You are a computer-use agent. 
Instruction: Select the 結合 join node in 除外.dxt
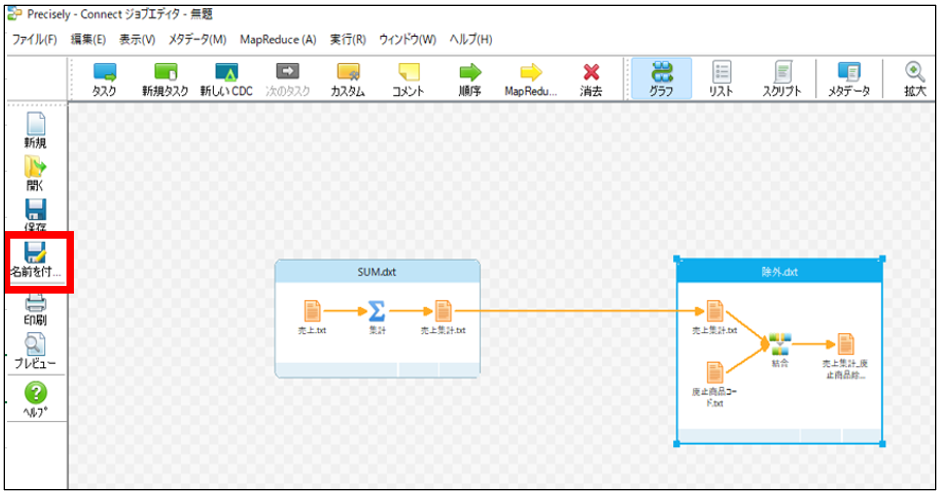[778, 344]
